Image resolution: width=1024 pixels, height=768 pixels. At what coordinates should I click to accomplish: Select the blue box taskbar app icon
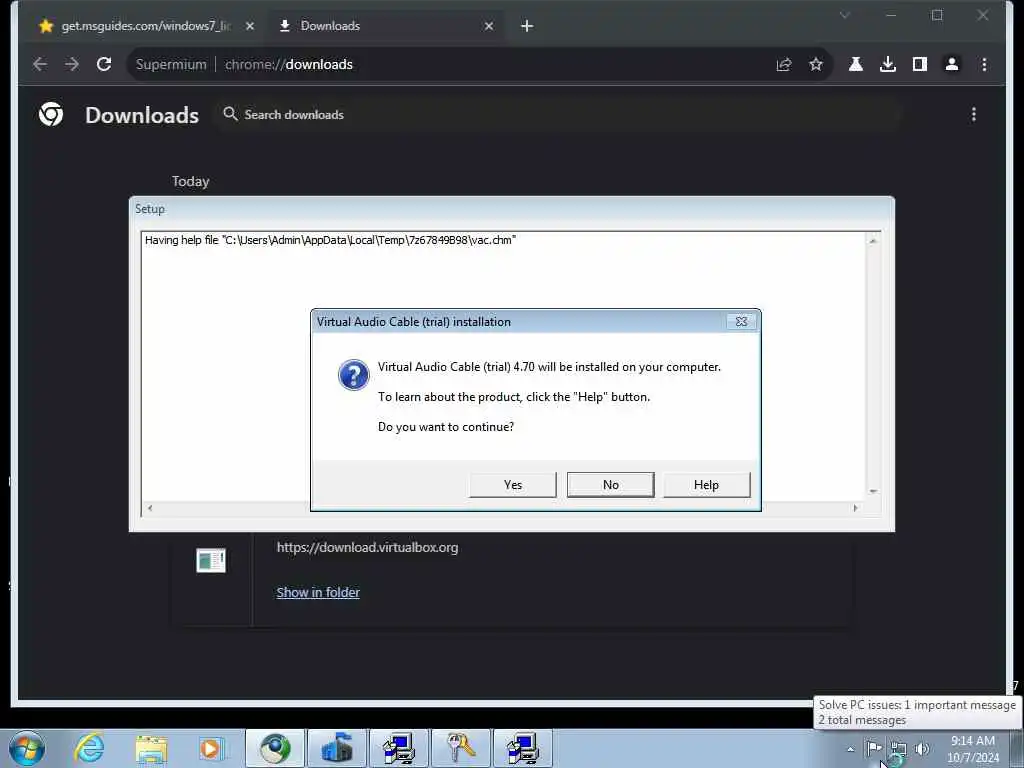pyautogui.click(x=337, y=748)
